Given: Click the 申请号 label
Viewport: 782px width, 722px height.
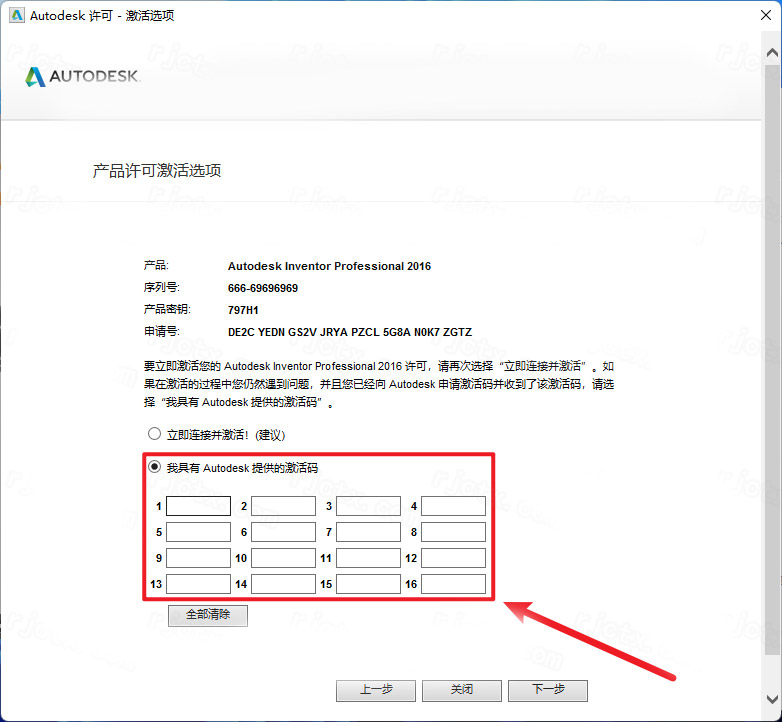Looking at the screenshot, I should point(162,332).
